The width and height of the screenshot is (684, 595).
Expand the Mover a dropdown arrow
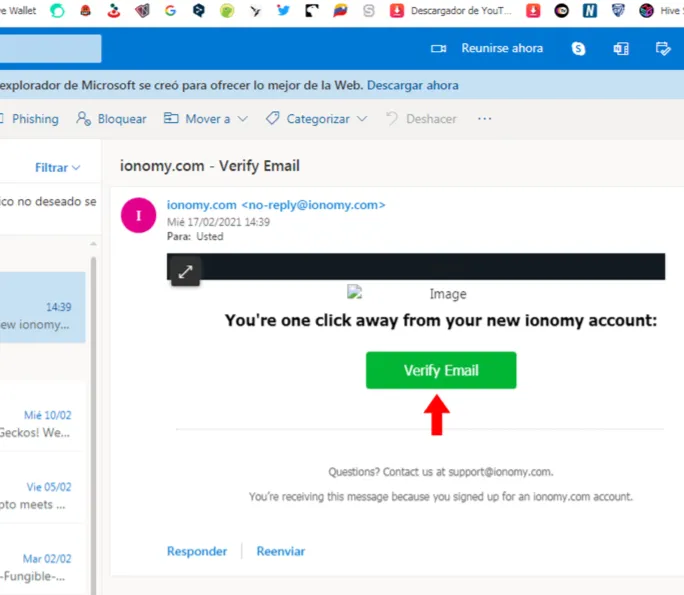tap(243, 119)
